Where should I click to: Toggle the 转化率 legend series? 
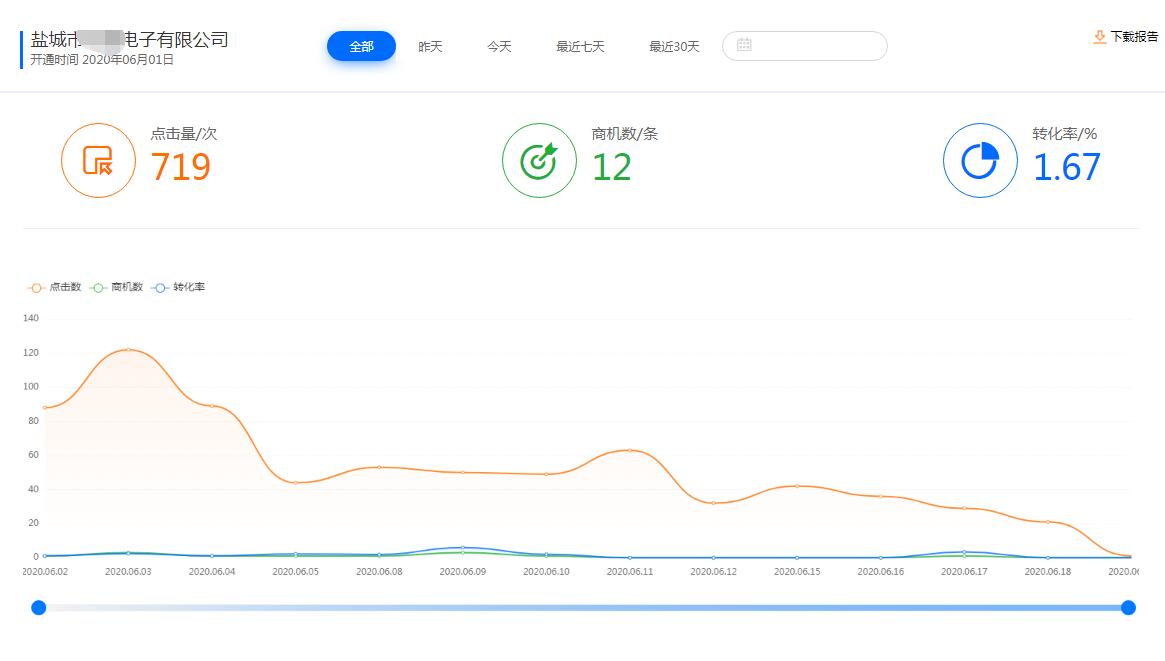[x=179, y=287]
